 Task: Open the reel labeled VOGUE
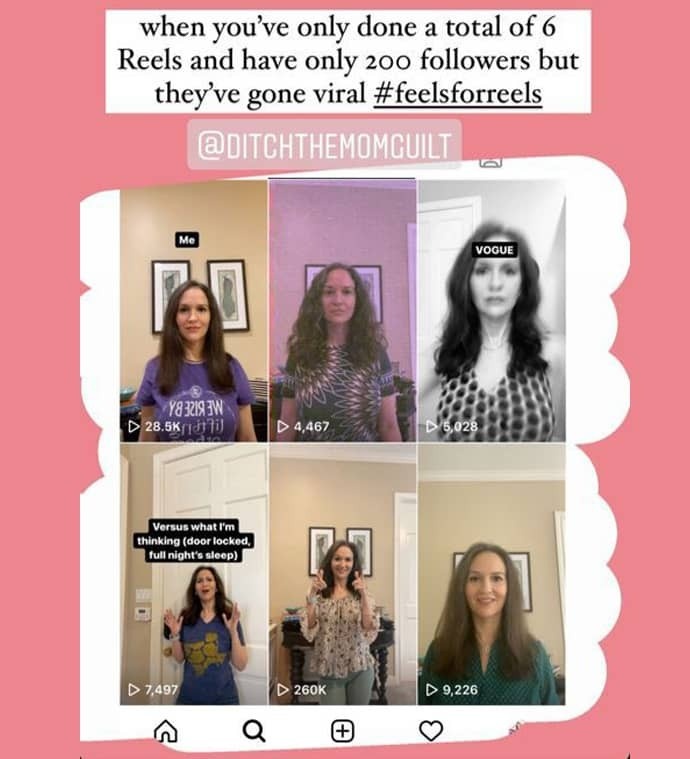[x=491, y=310]
